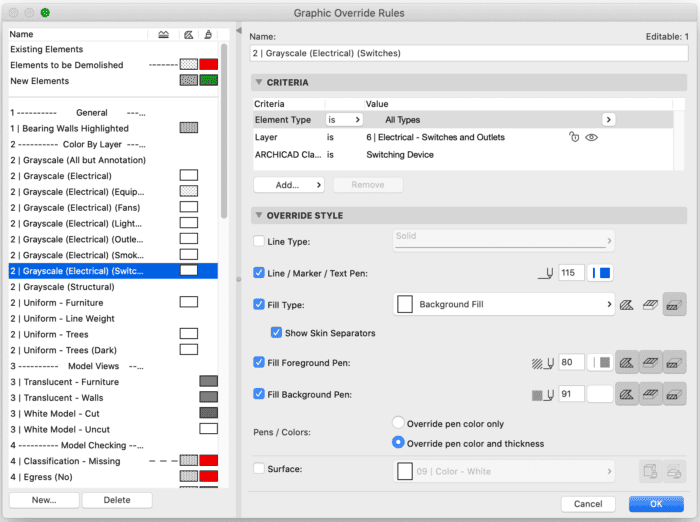Select rule 2 | Grayscale (Structural)

point(113,287)
